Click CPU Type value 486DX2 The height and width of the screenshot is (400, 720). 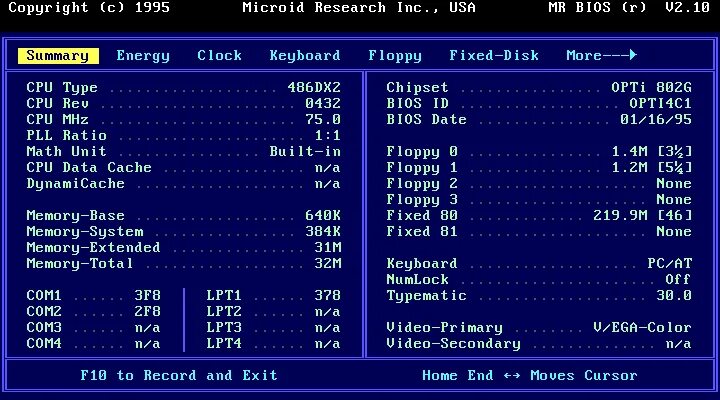314,87
